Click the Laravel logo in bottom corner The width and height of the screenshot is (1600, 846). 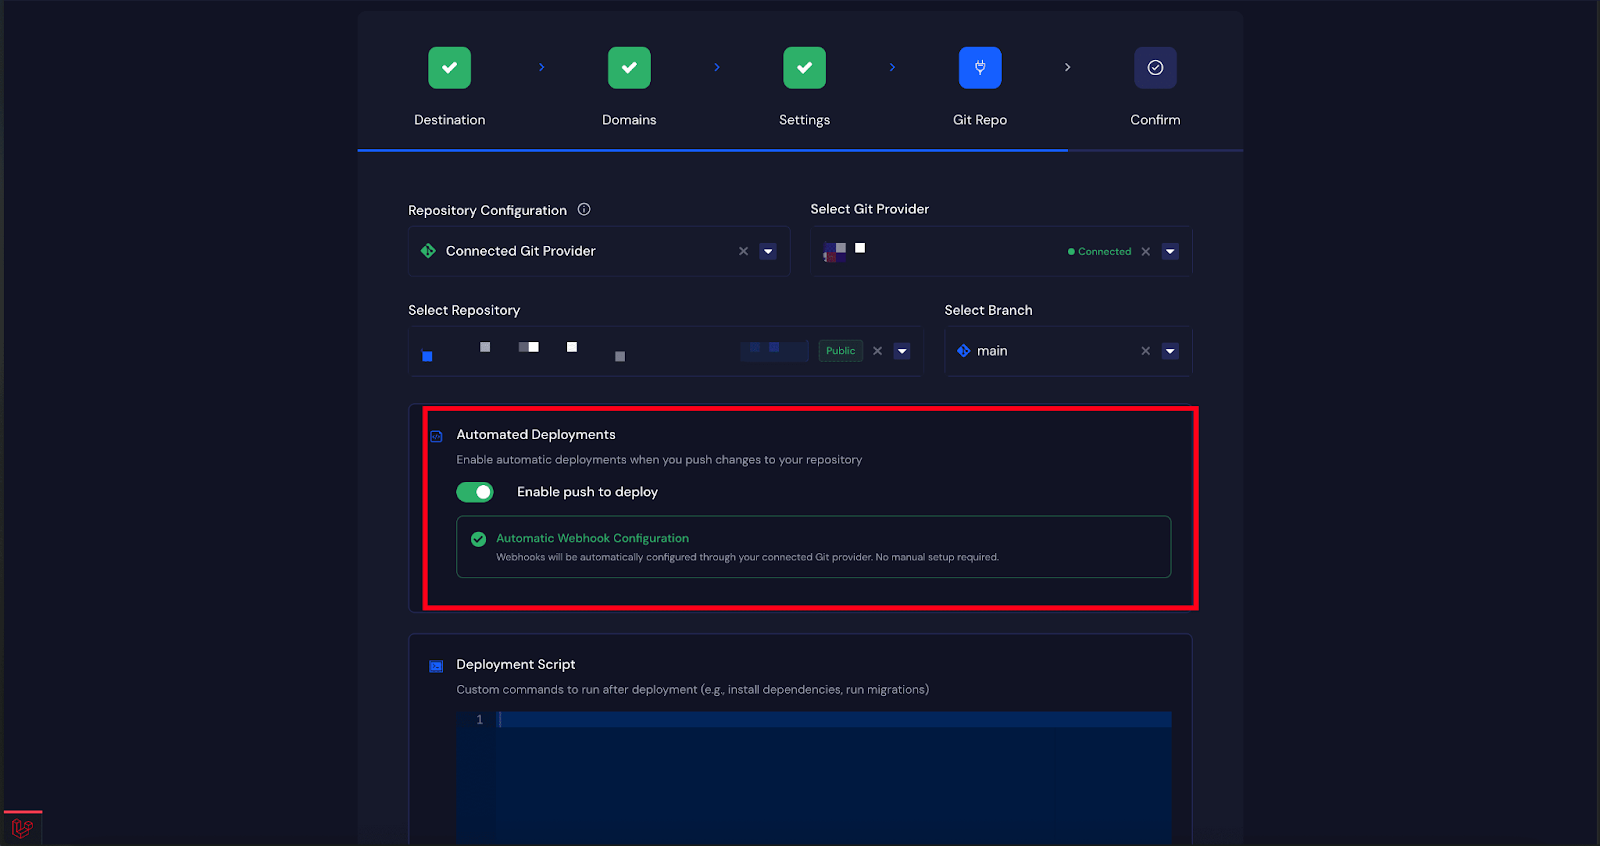(22, 828)
